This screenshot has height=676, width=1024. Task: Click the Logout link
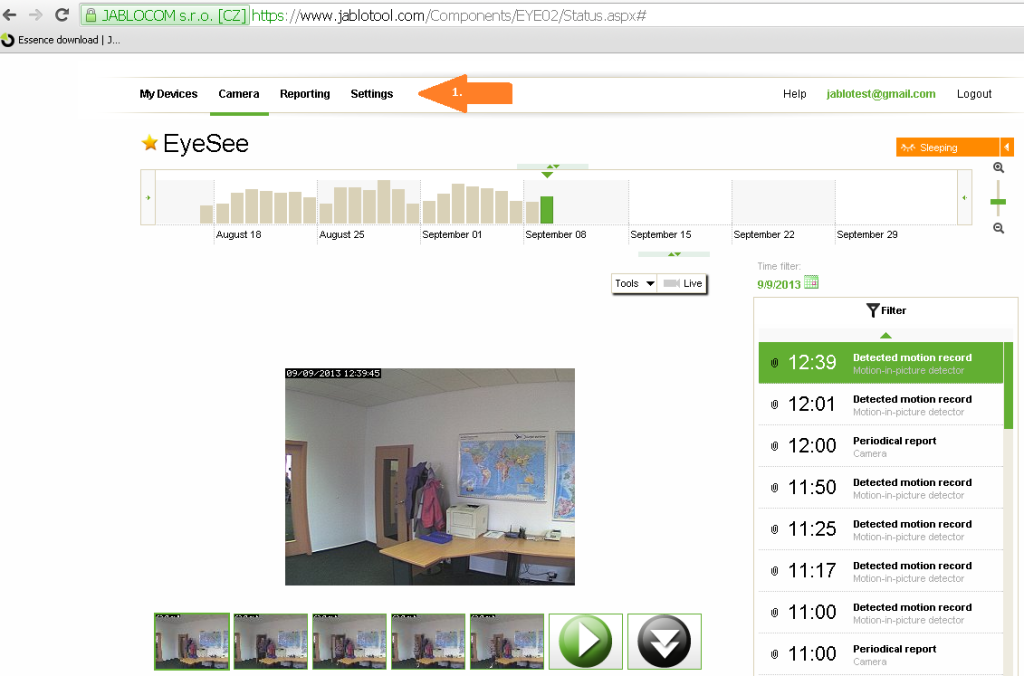coord(973,94)
